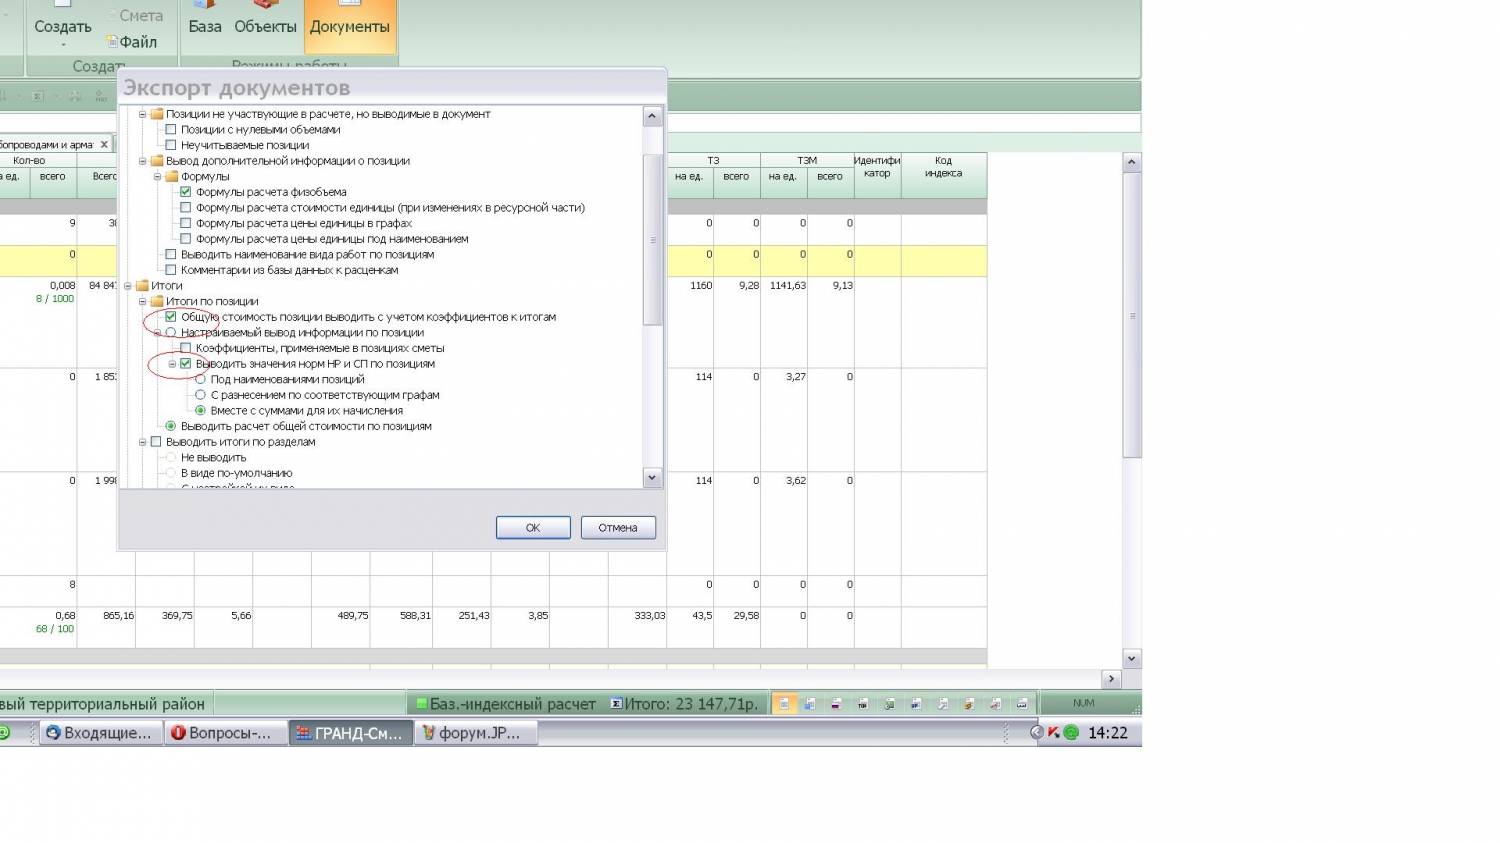Click the folder icon of Позиции не участвующие в расчете
1500x843 pixels.
pyautogui.click(x=156, y=114)
